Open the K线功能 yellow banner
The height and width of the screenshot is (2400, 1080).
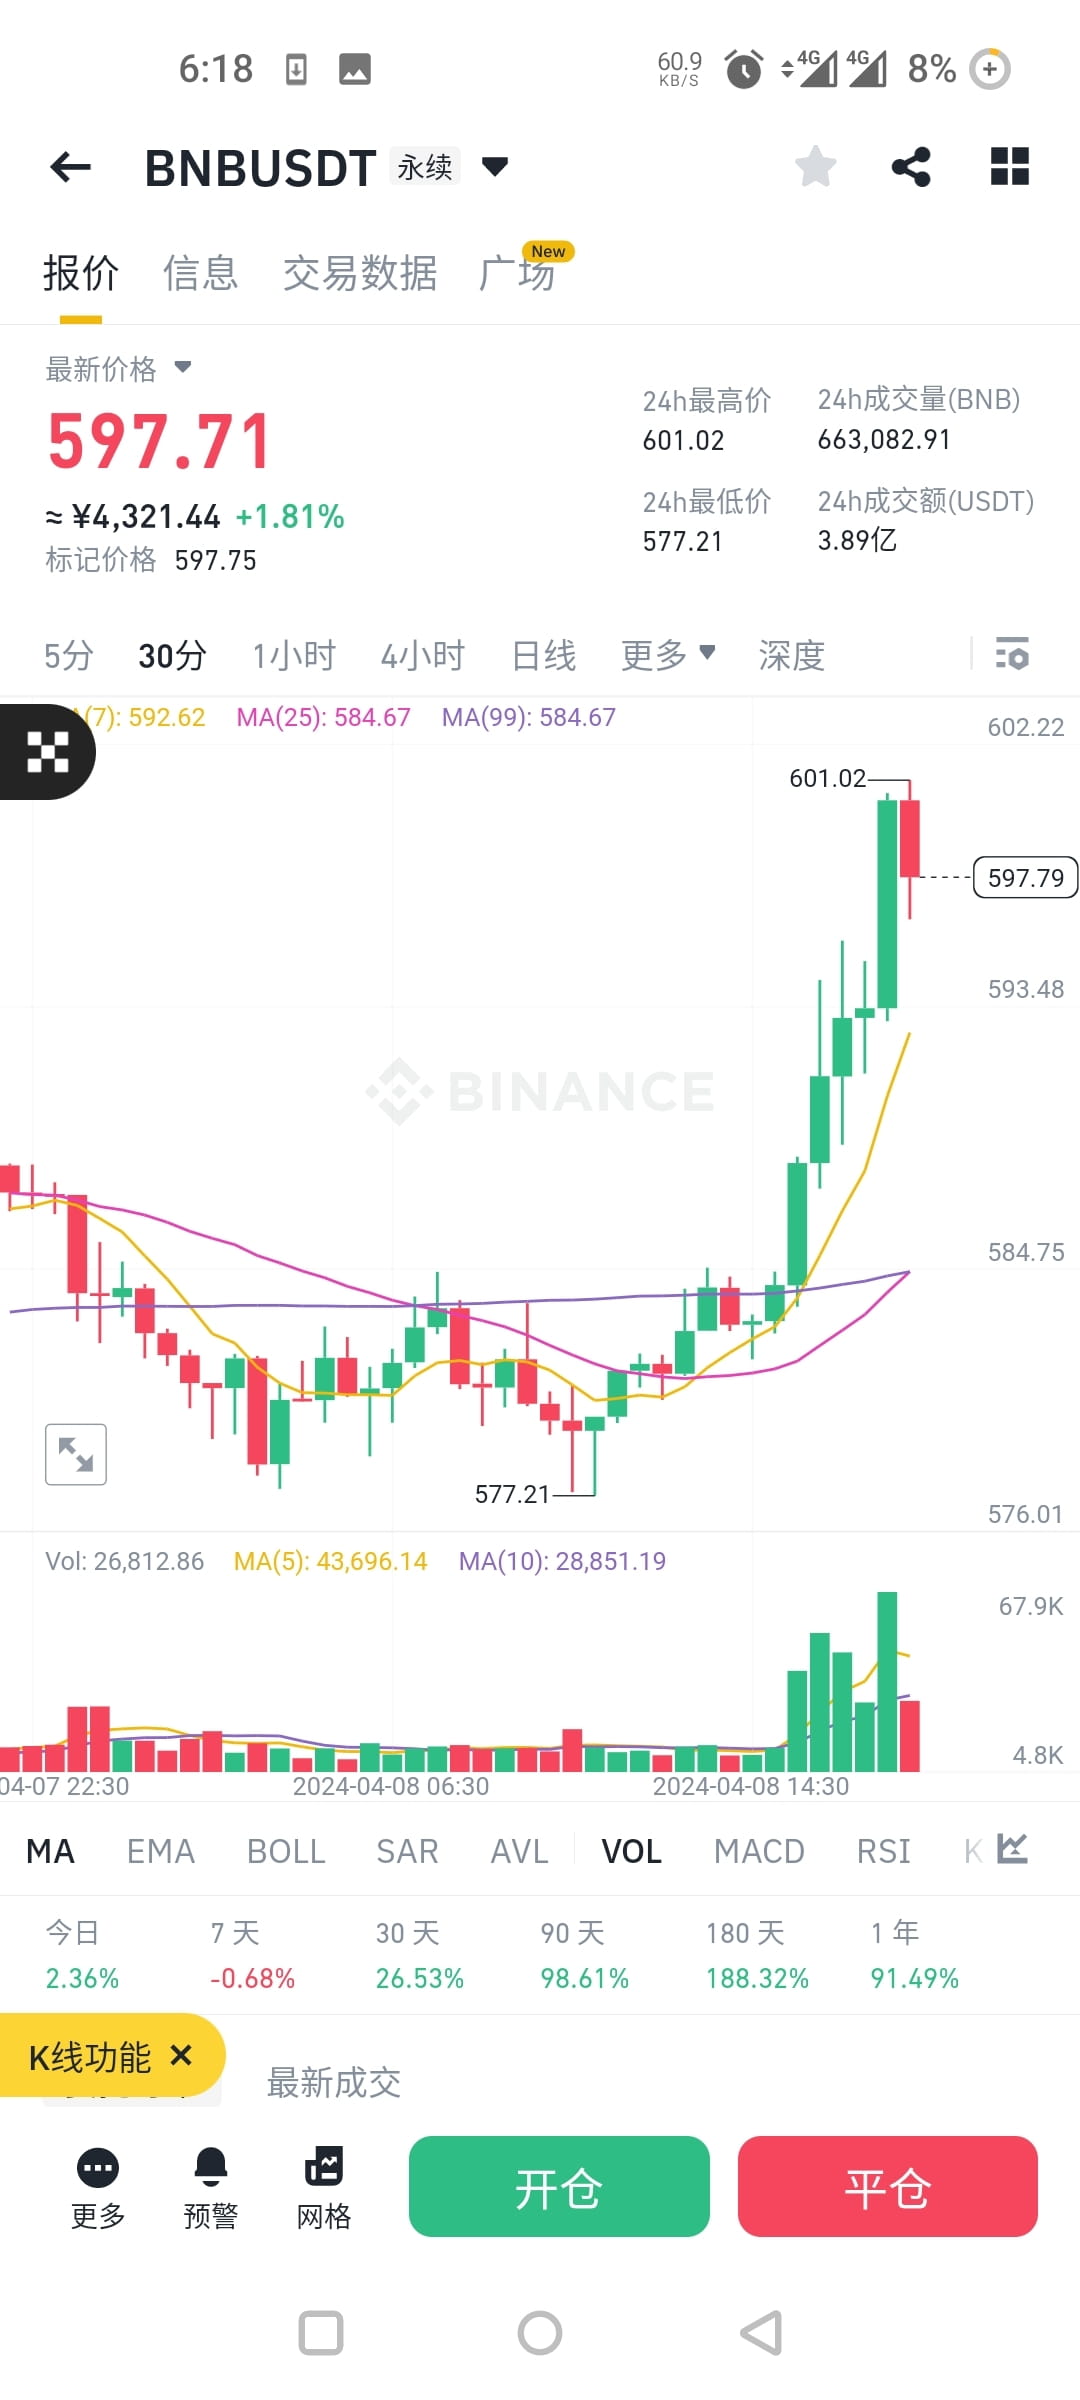pyautogui.click(x=90, y=2056)
